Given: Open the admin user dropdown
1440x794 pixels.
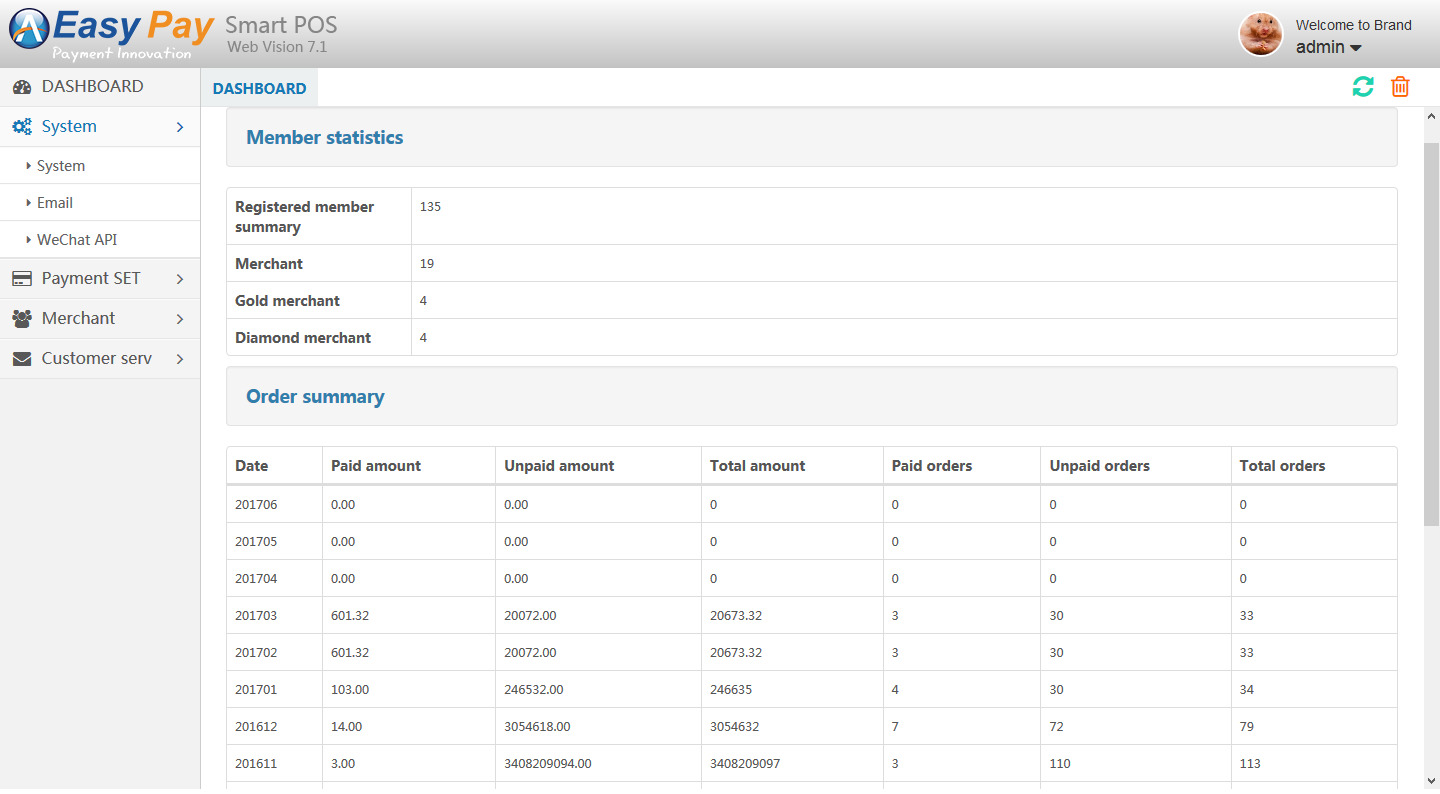Looking at the screenshot, I should coord(1329,48).
